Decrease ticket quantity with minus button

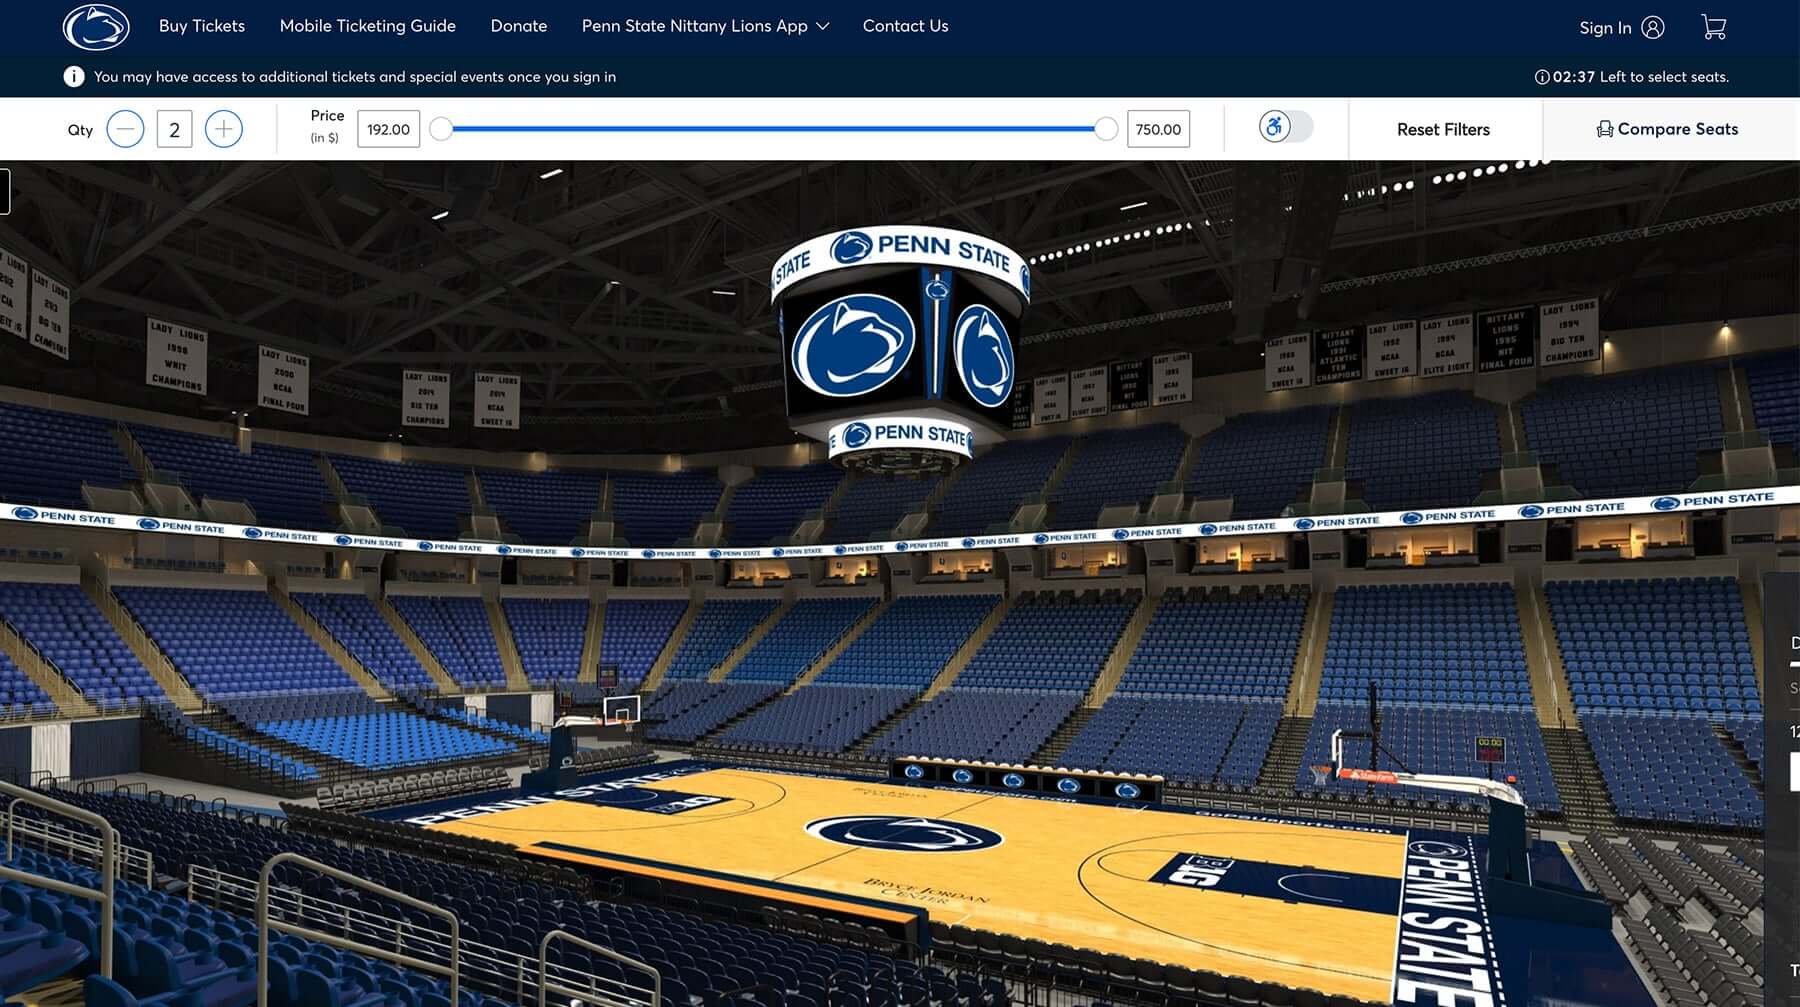click(x=125, y=129)
